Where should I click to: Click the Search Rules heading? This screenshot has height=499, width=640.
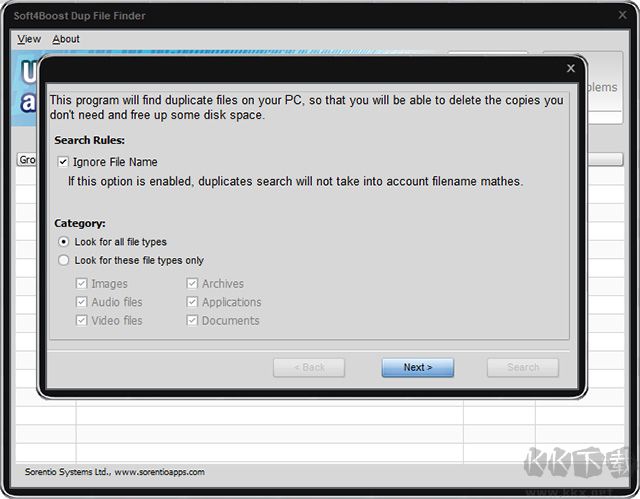point(89,140)
